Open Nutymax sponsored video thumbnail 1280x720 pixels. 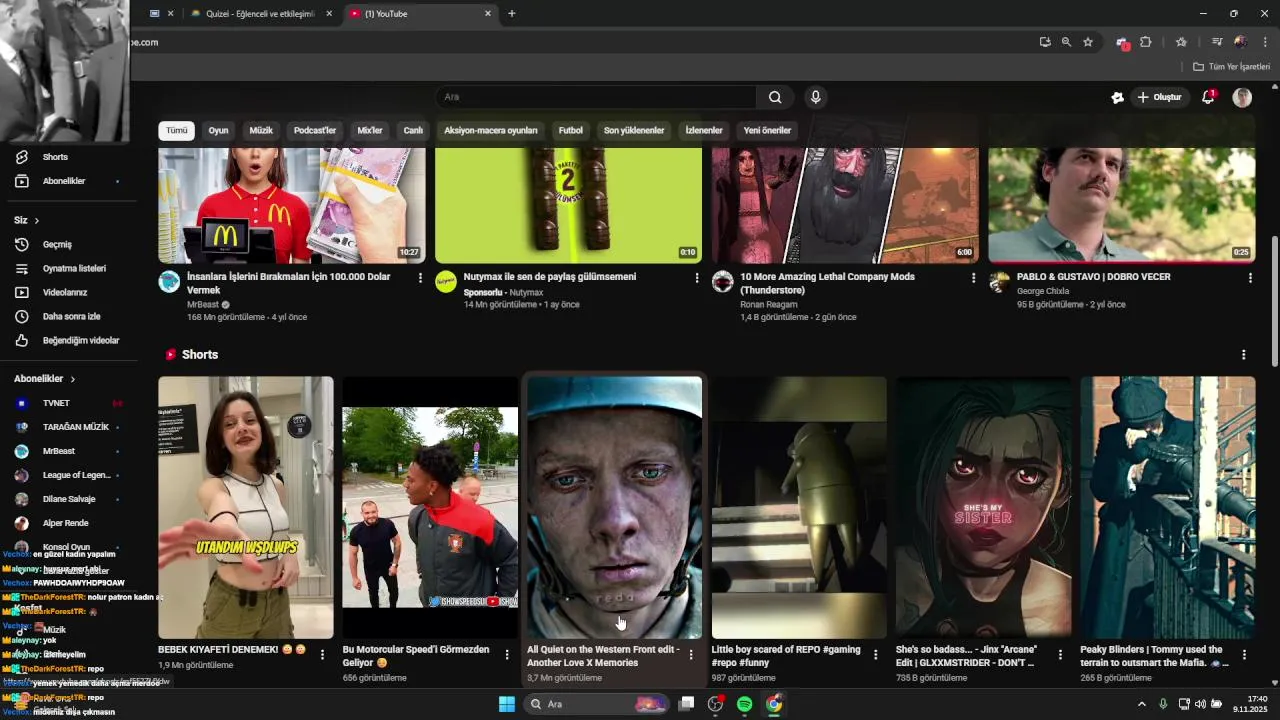(x=568, y=205)
